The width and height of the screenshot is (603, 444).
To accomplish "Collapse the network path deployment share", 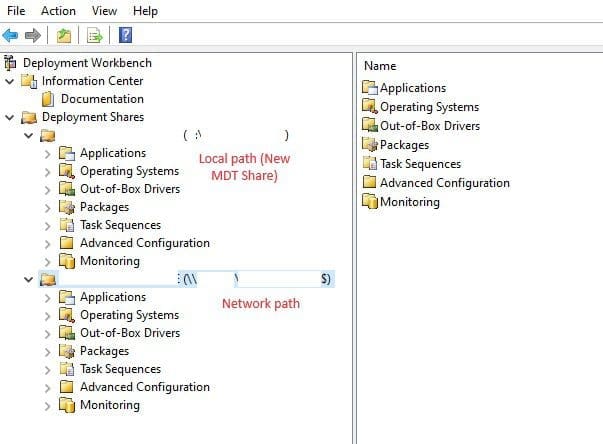I will [29, 279].
